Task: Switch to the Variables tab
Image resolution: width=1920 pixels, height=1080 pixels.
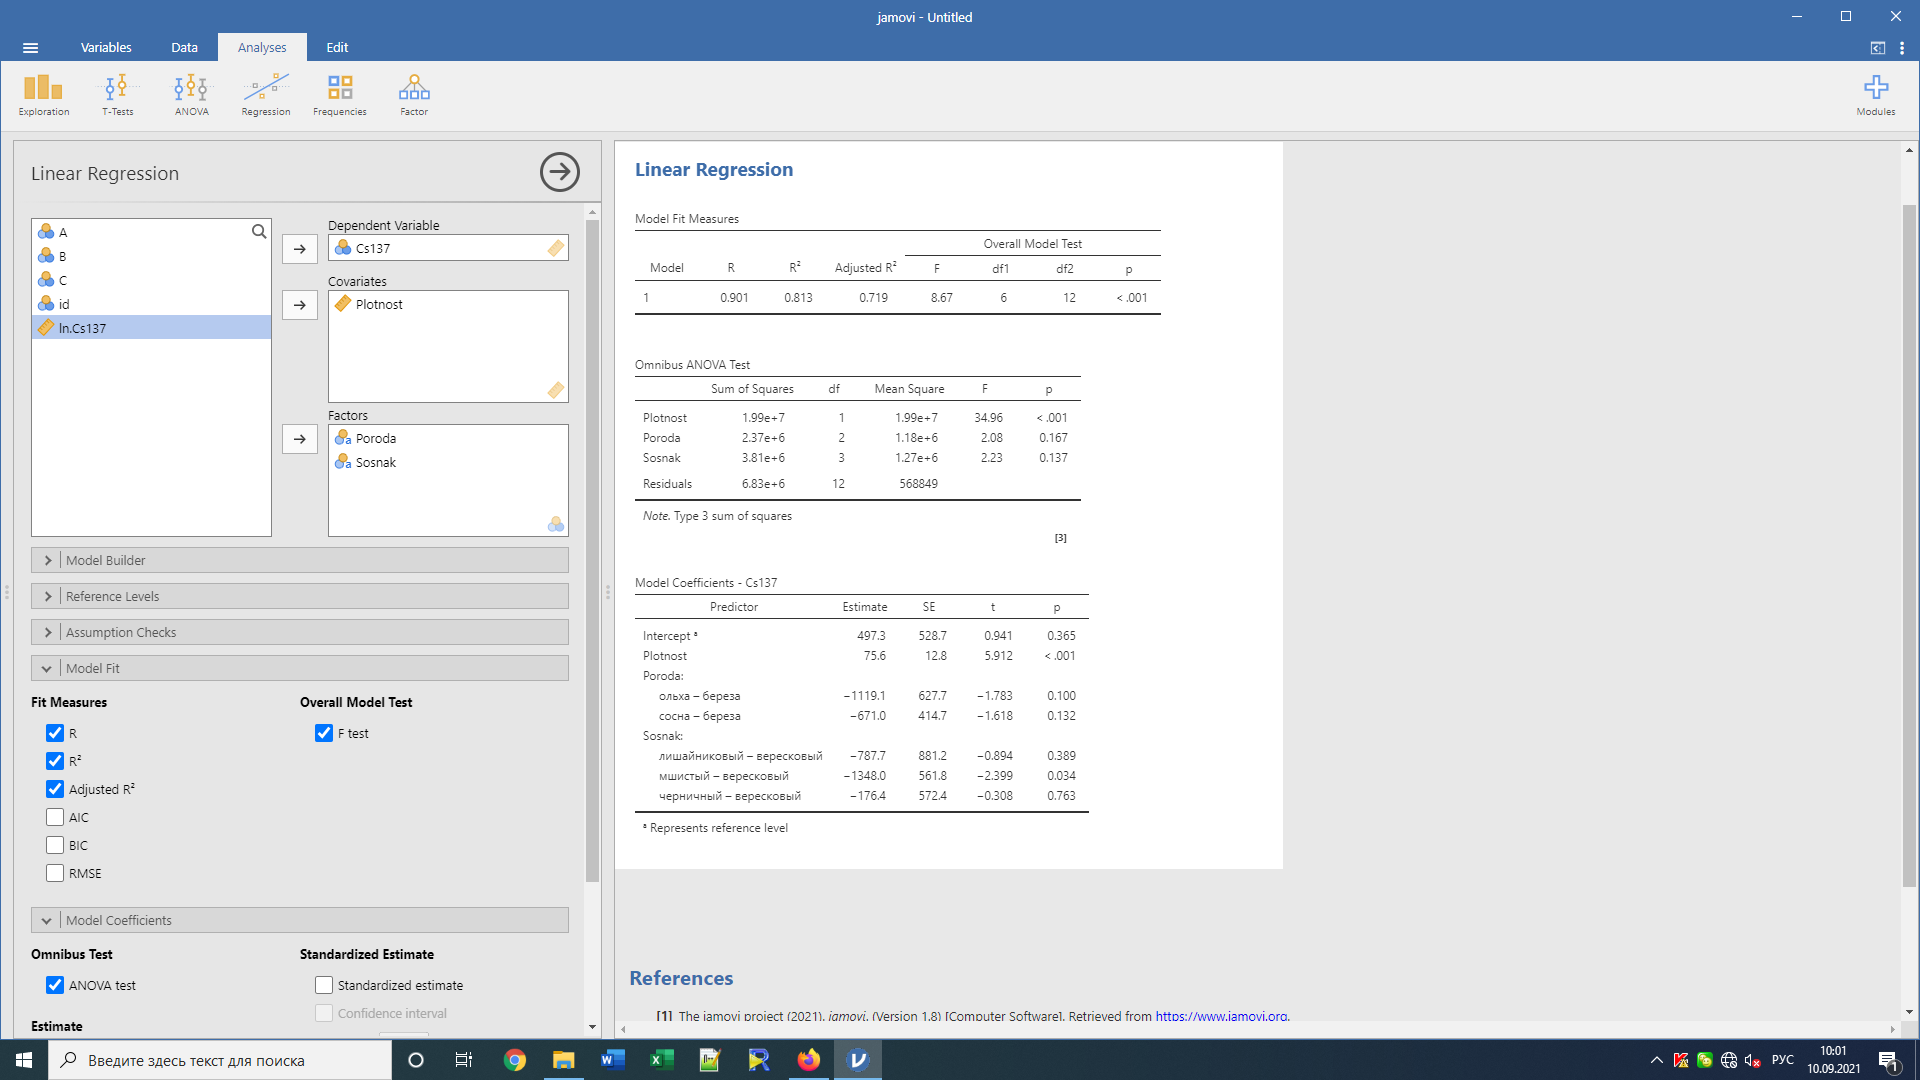Action: pyautogui.click(x=105, y=47)
